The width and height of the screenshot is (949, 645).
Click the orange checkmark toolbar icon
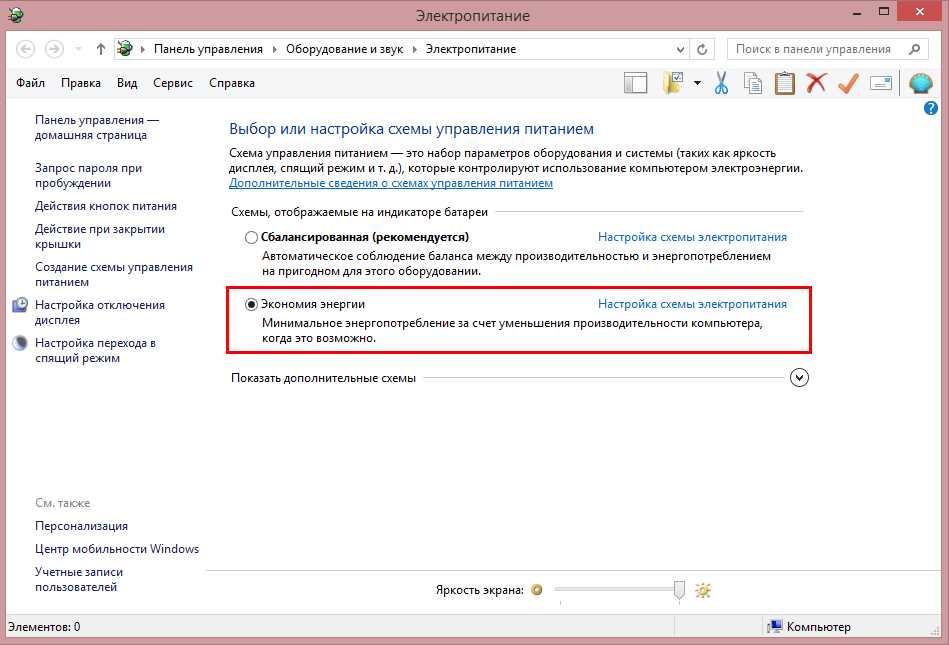(848, 83)
